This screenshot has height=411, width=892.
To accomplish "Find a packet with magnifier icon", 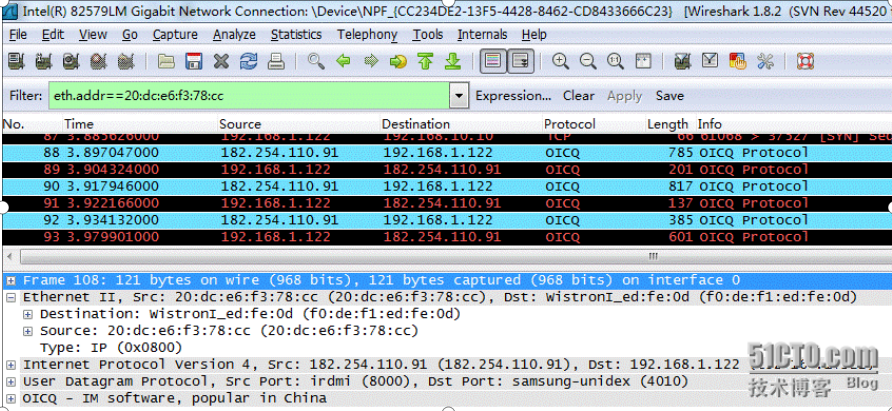I will [x=316, y=61].
